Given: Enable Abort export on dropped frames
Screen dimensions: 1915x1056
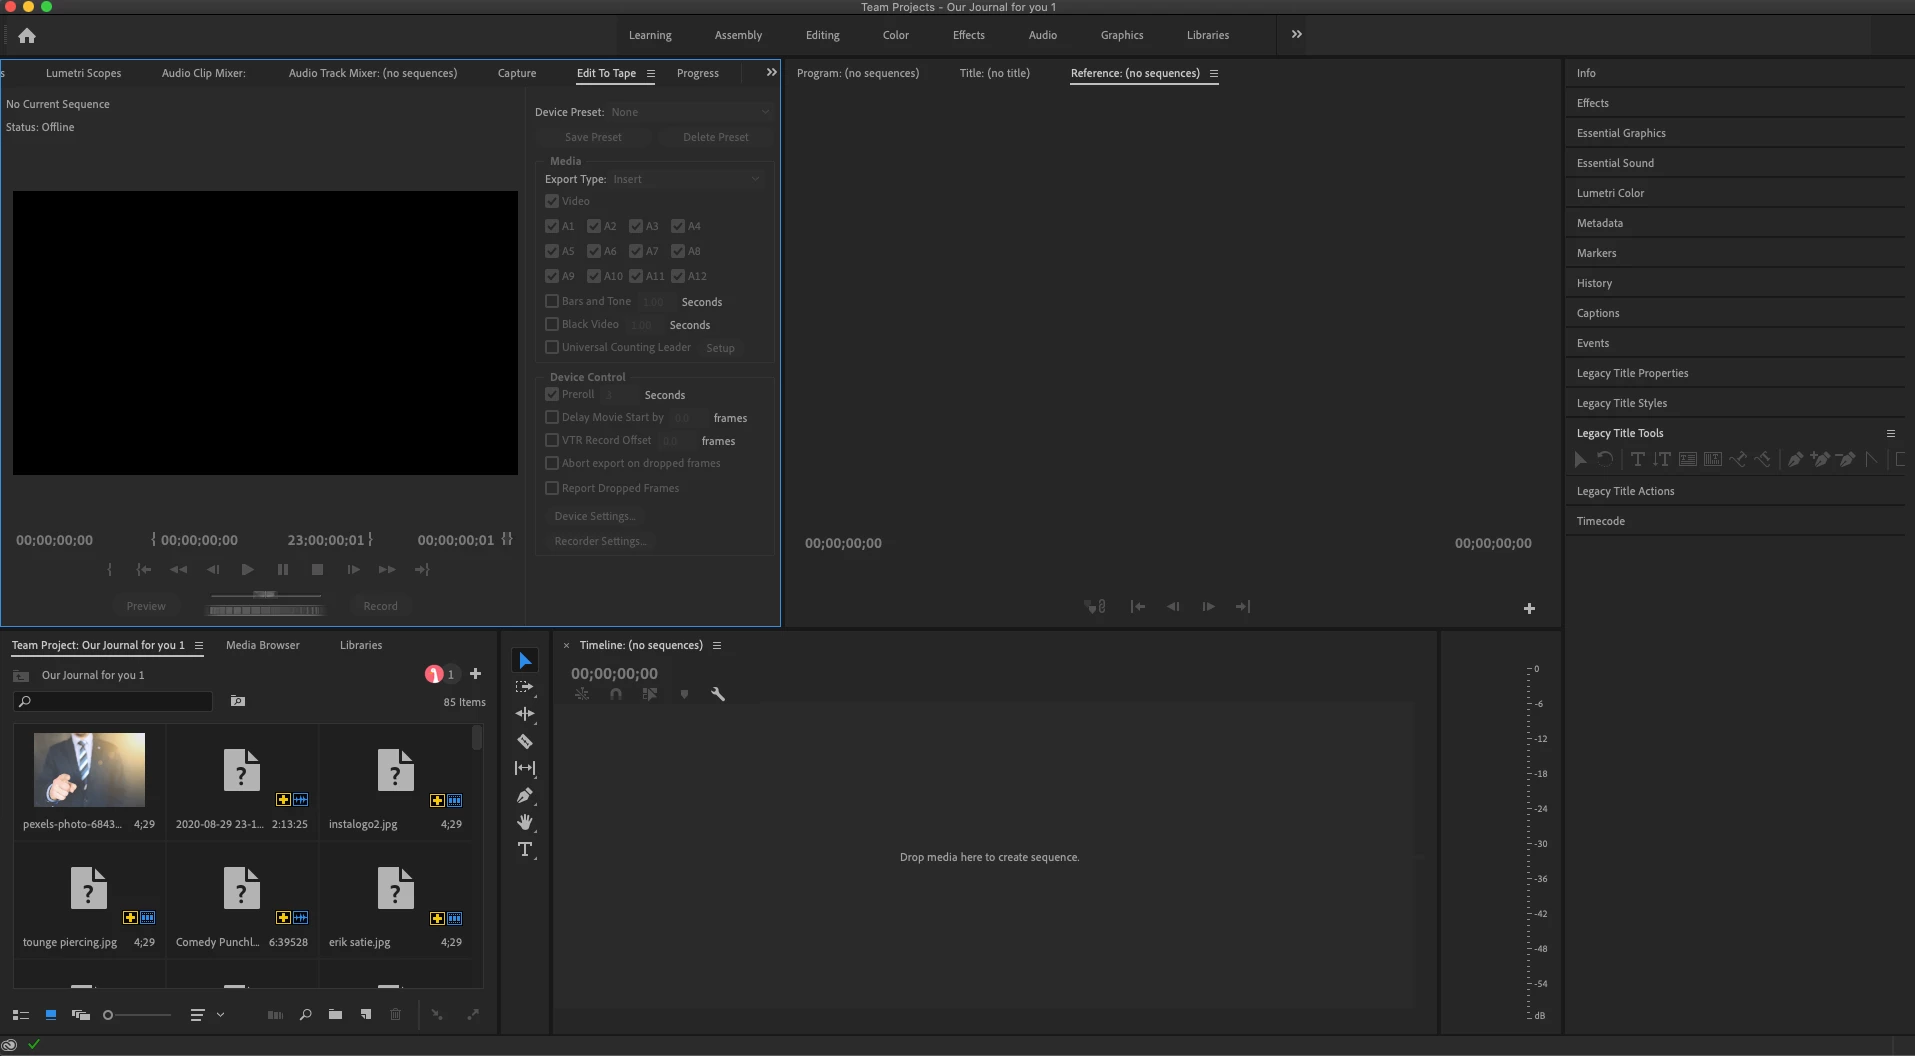Looking at the screenshot, I should click(x=552, y=463).
